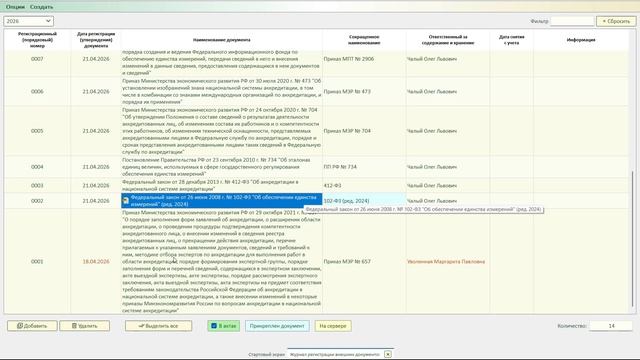Screen dimensions: 640x360
Task: Click date 21.04.2026 in row 0004
Action: pos(96,167)
